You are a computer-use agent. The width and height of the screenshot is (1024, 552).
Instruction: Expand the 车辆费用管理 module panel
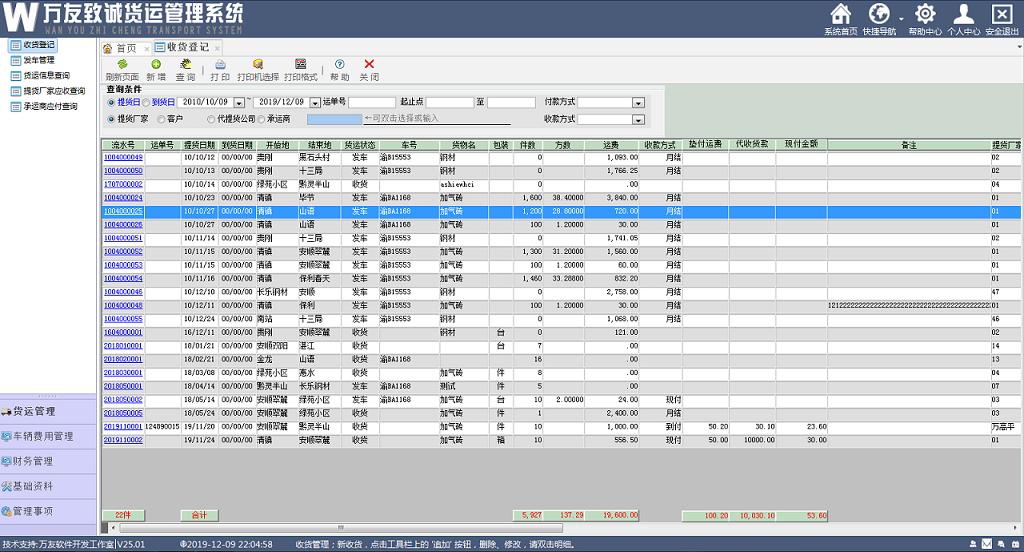pyautogui.click(x=48, y=436)
